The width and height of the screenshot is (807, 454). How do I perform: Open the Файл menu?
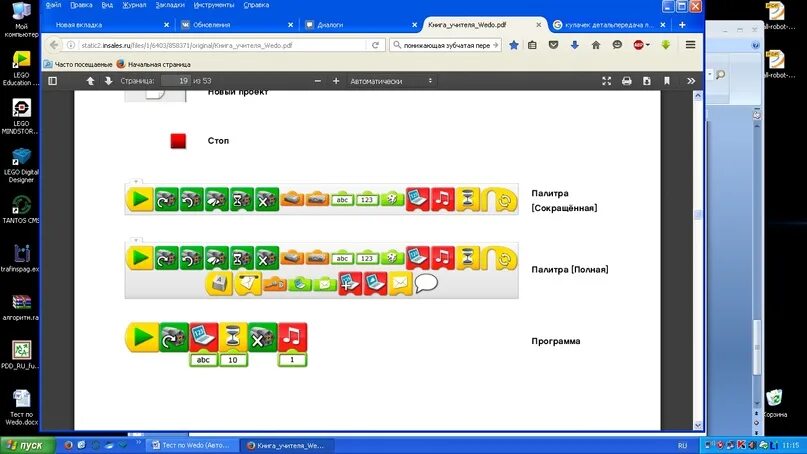pos(53,5)
